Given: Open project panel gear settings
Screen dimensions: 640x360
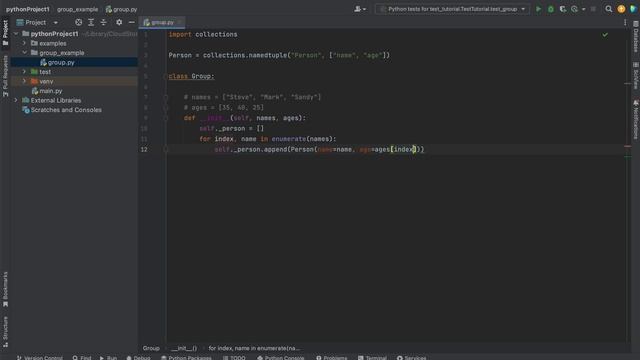Looking at the screenshot, I should pos(119,22).
